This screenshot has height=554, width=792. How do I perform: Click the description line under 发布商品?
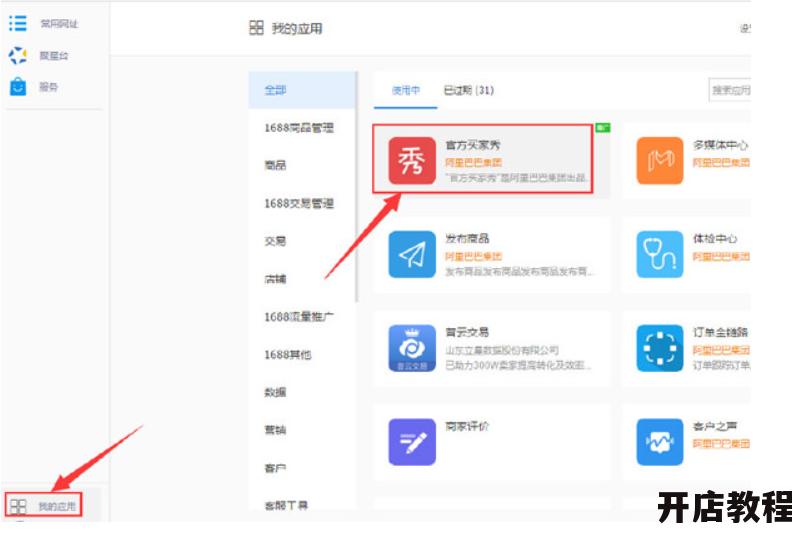coord(520,272)
